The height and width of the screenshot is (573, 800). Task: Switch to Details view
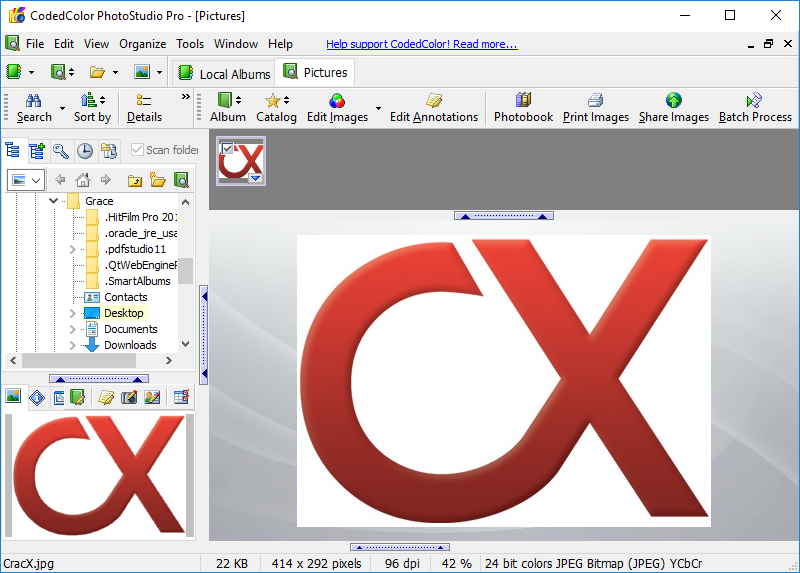pos(144,108)
